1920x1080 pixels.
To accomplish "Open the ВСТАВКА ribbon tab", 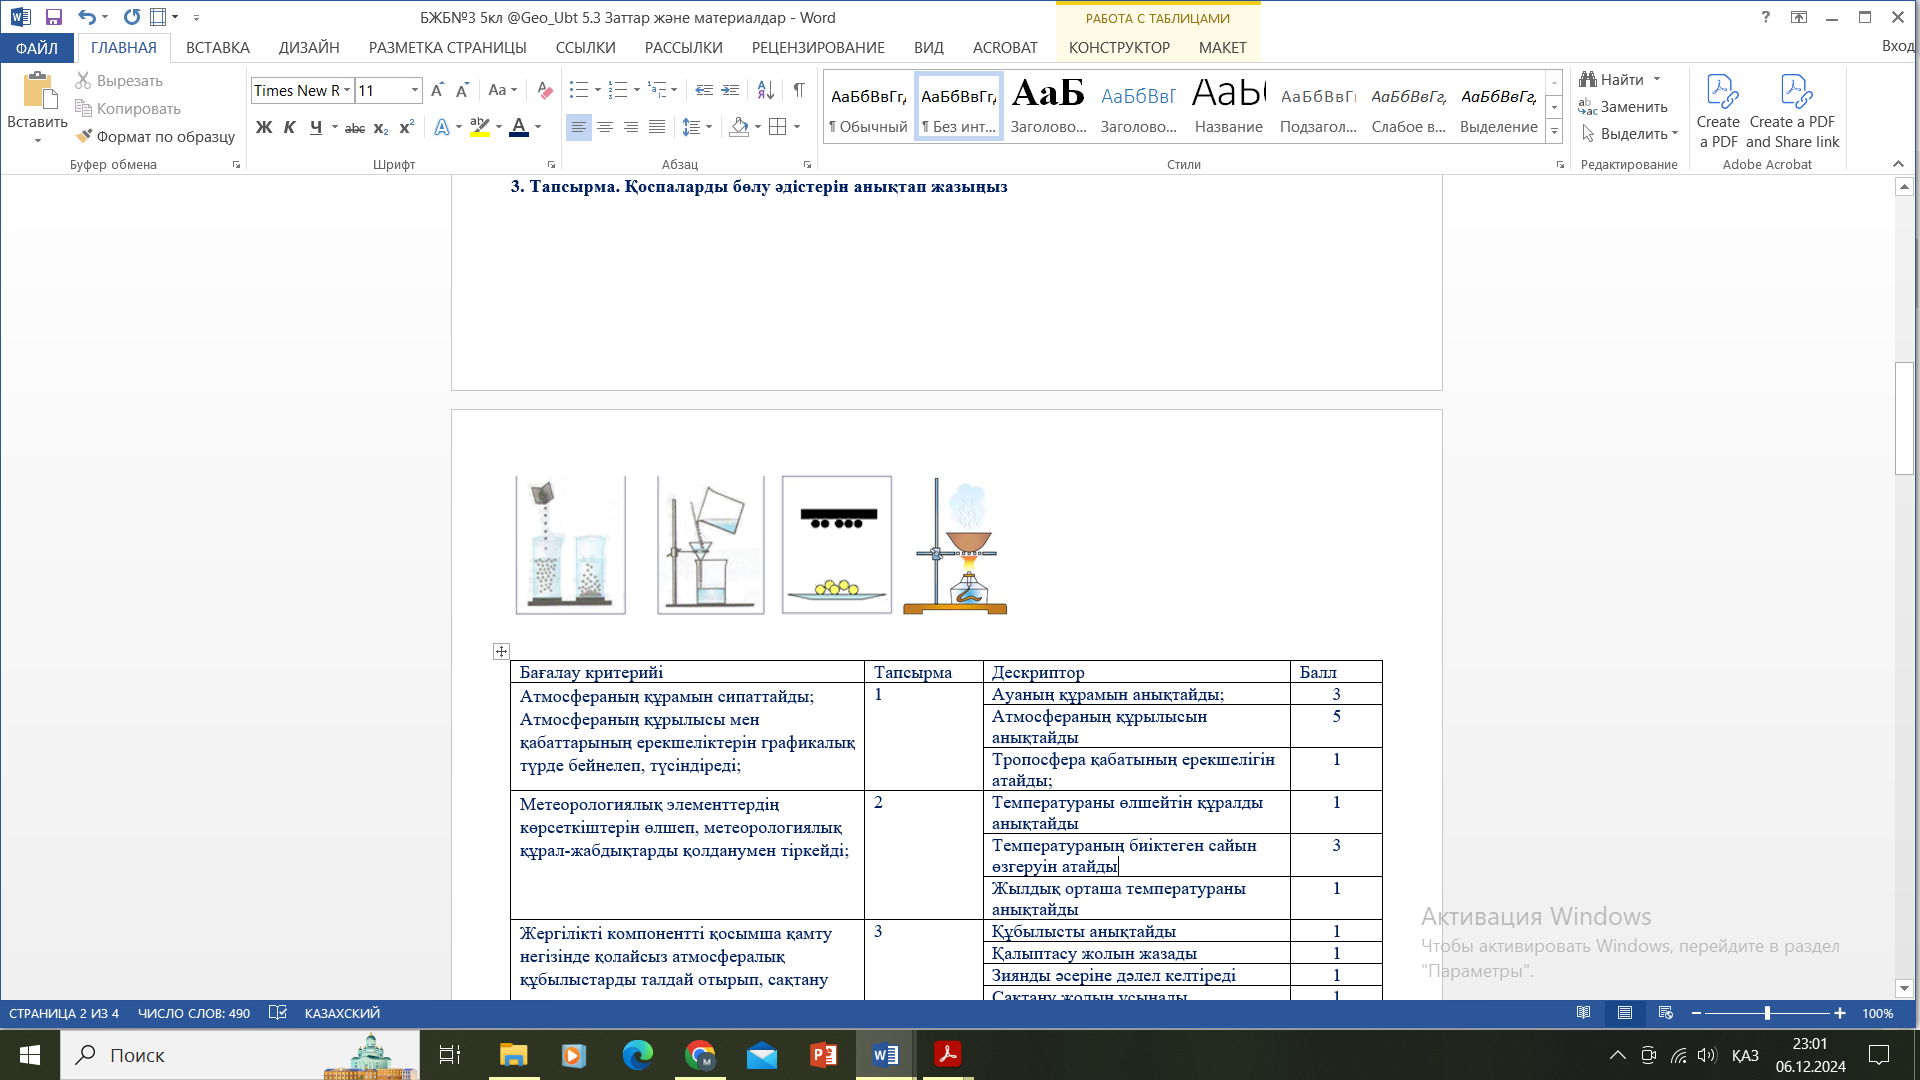I will coord(217,47).
